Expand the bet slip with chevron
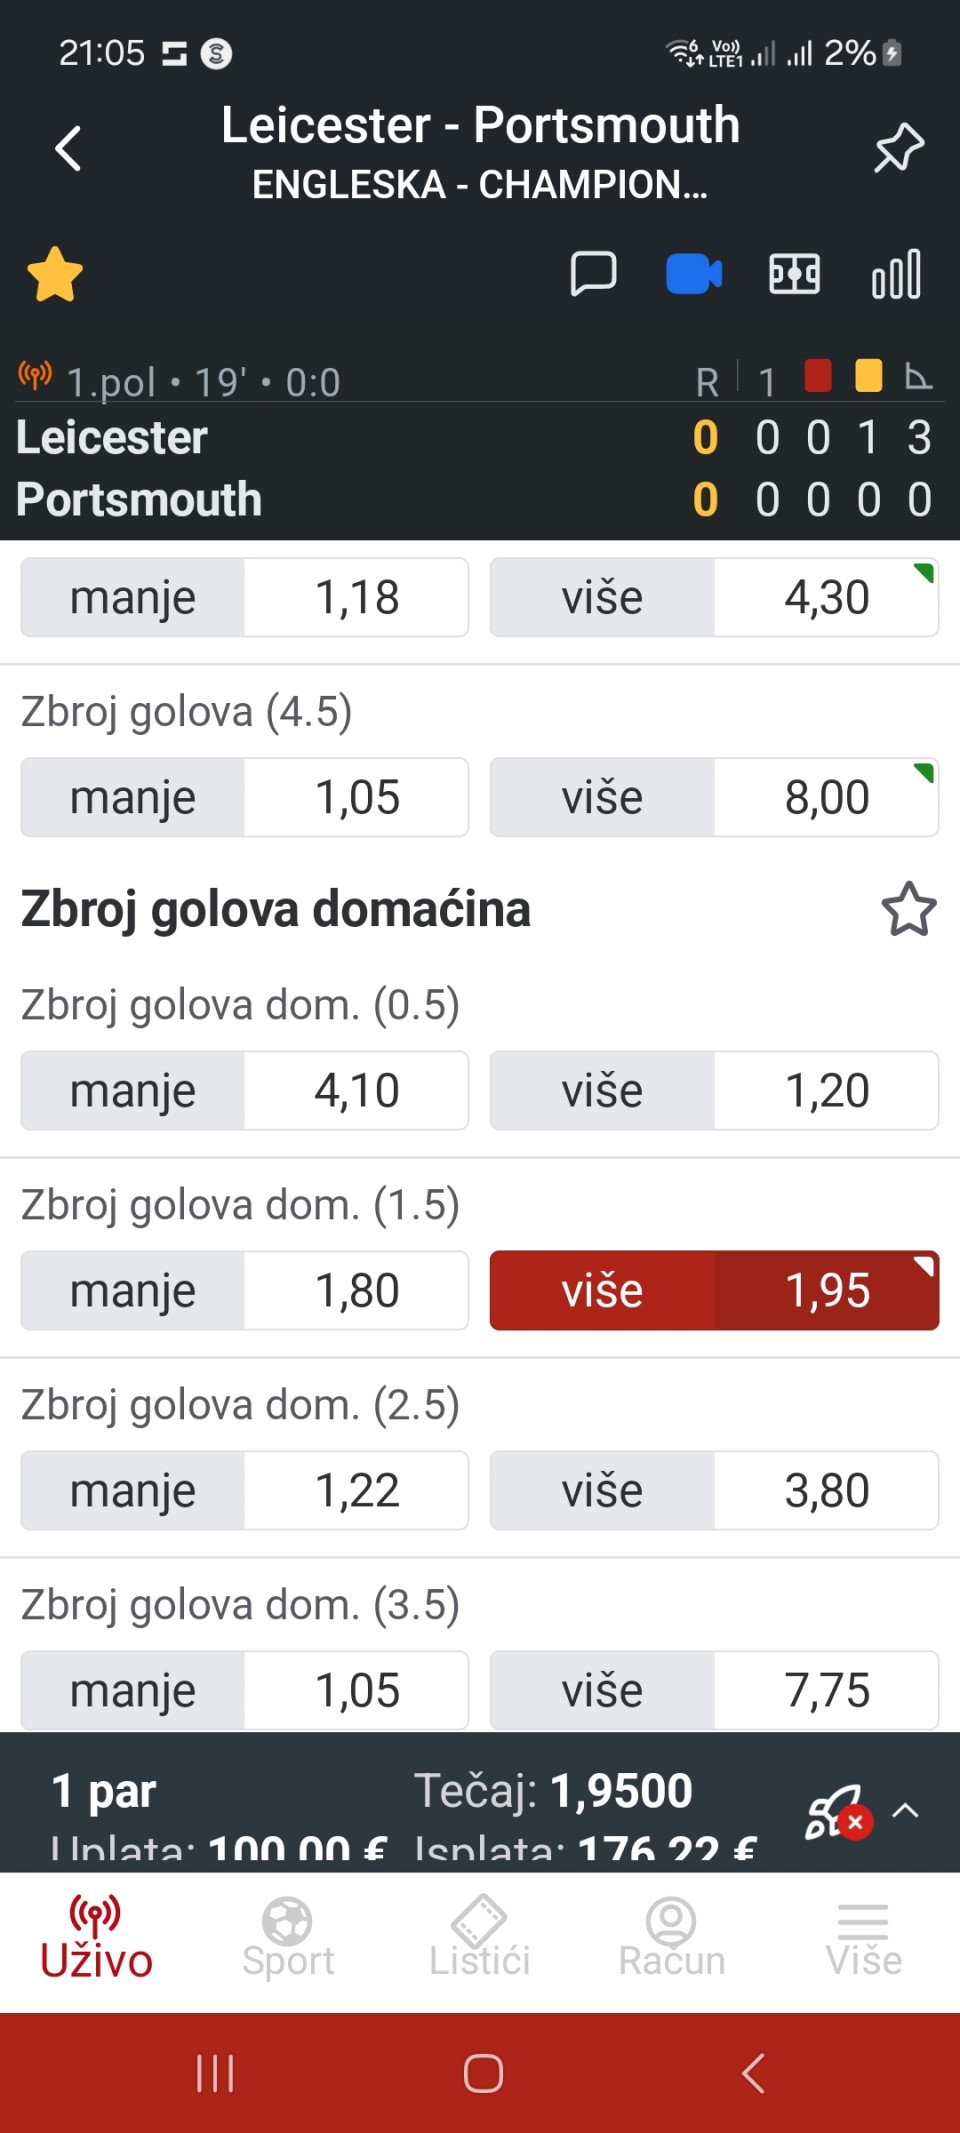960x2133 pixels. tap(906, 1810)
